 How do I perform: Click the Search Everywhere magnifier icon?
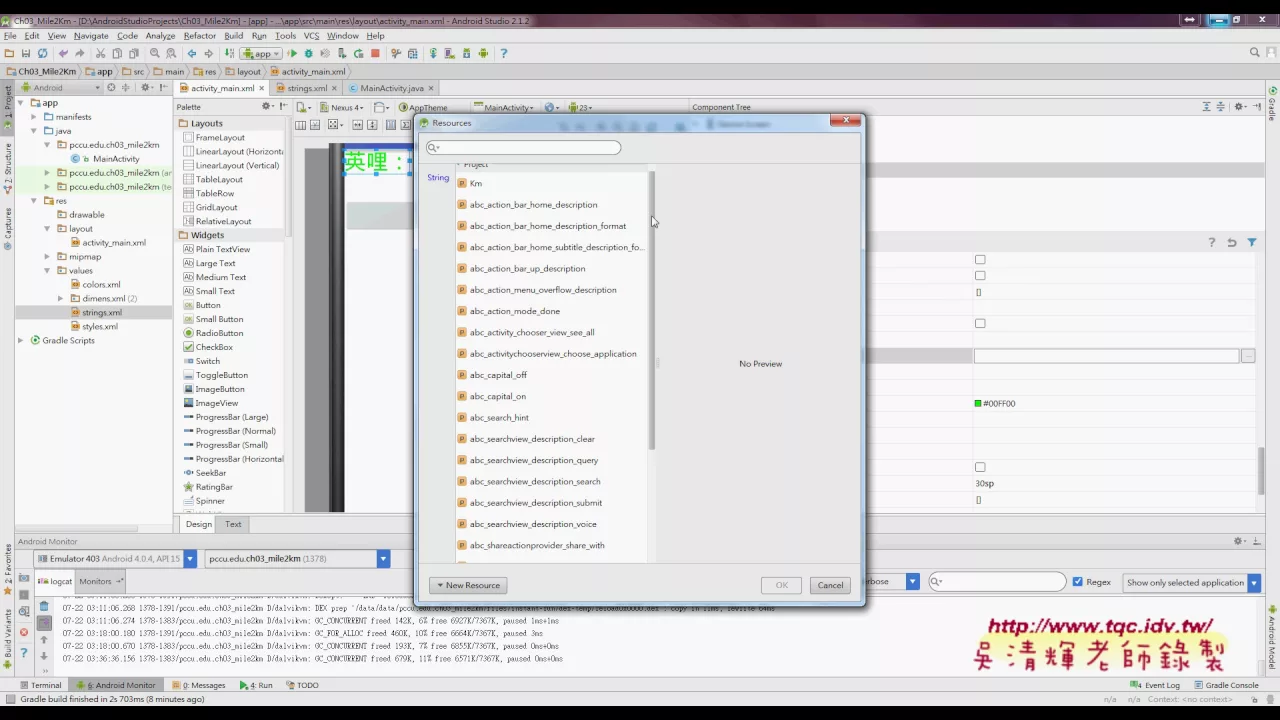1255,53
